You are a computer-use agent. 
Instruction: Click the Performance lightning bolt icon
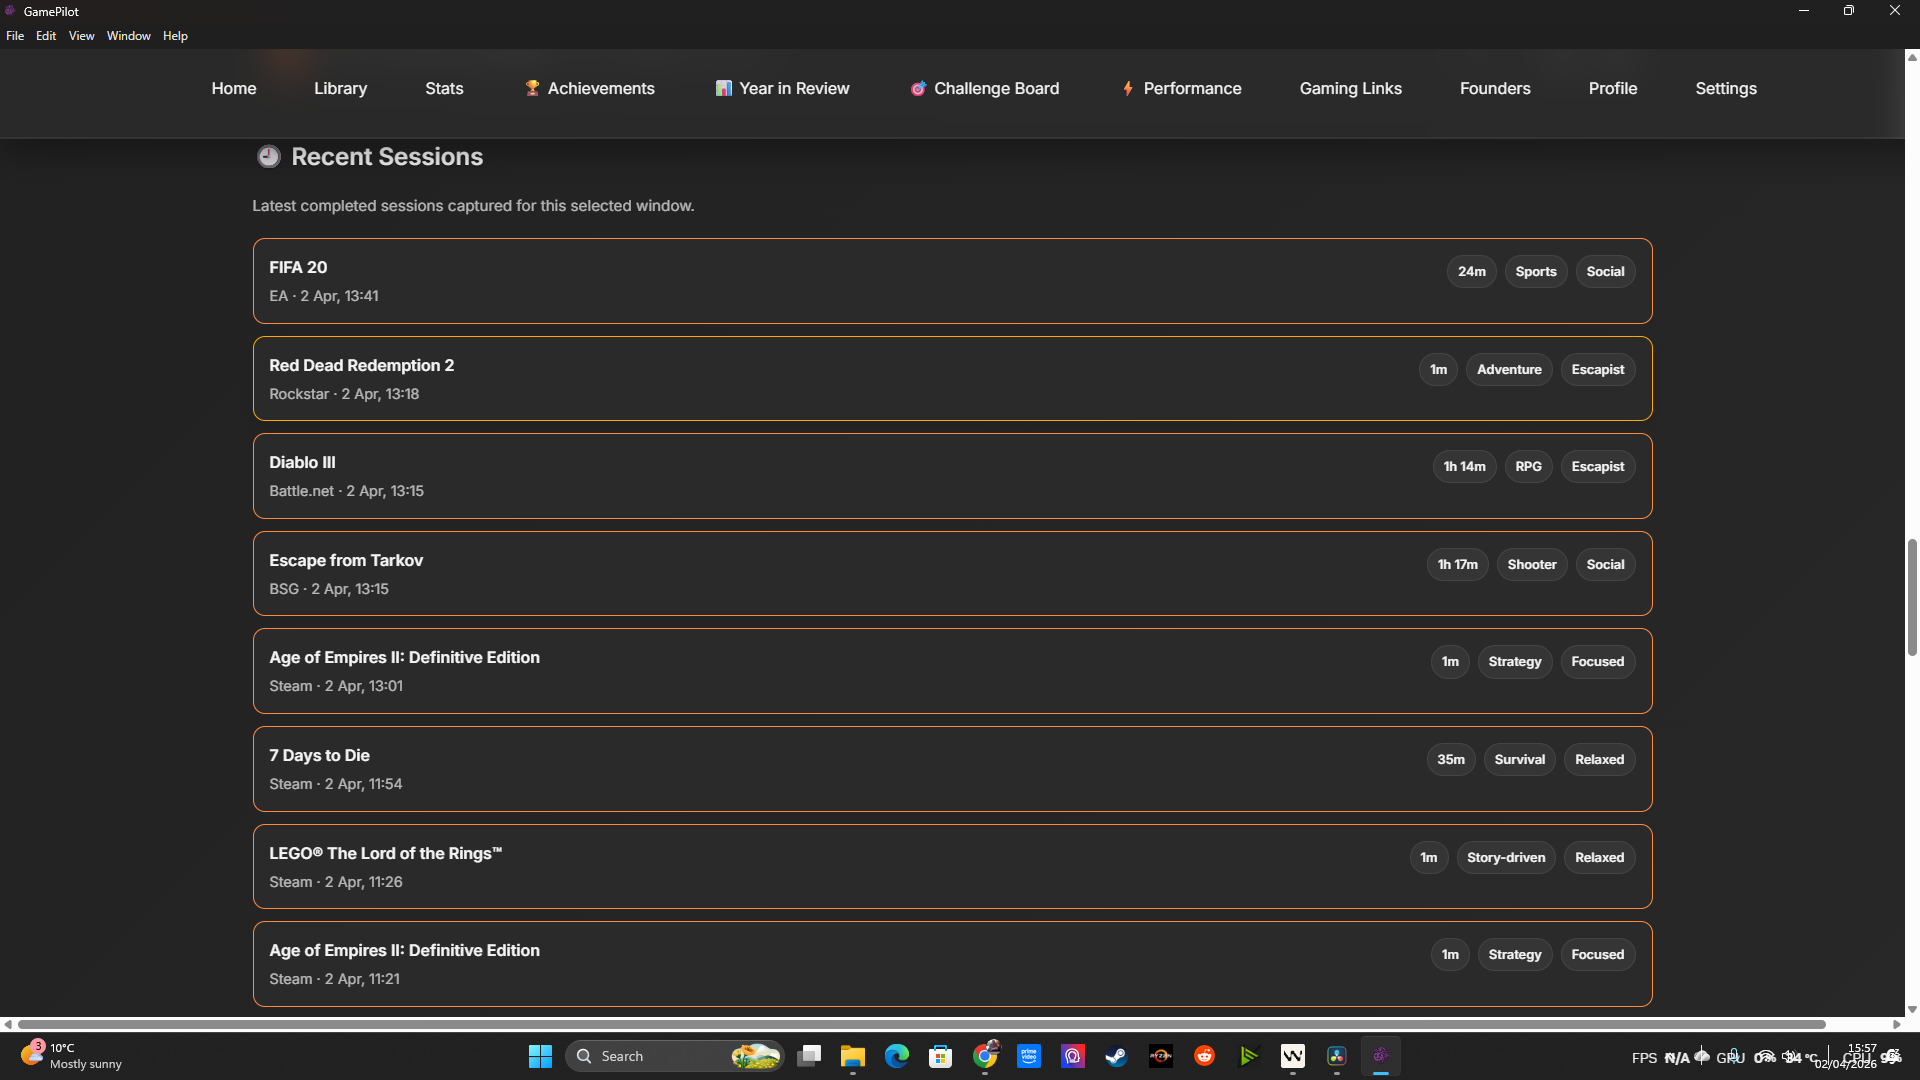(1128, 88)
